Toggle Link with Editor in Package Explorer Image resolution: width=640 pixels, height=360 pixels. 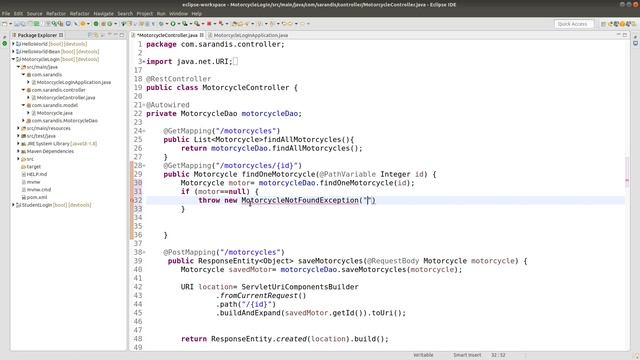[96, 35]
